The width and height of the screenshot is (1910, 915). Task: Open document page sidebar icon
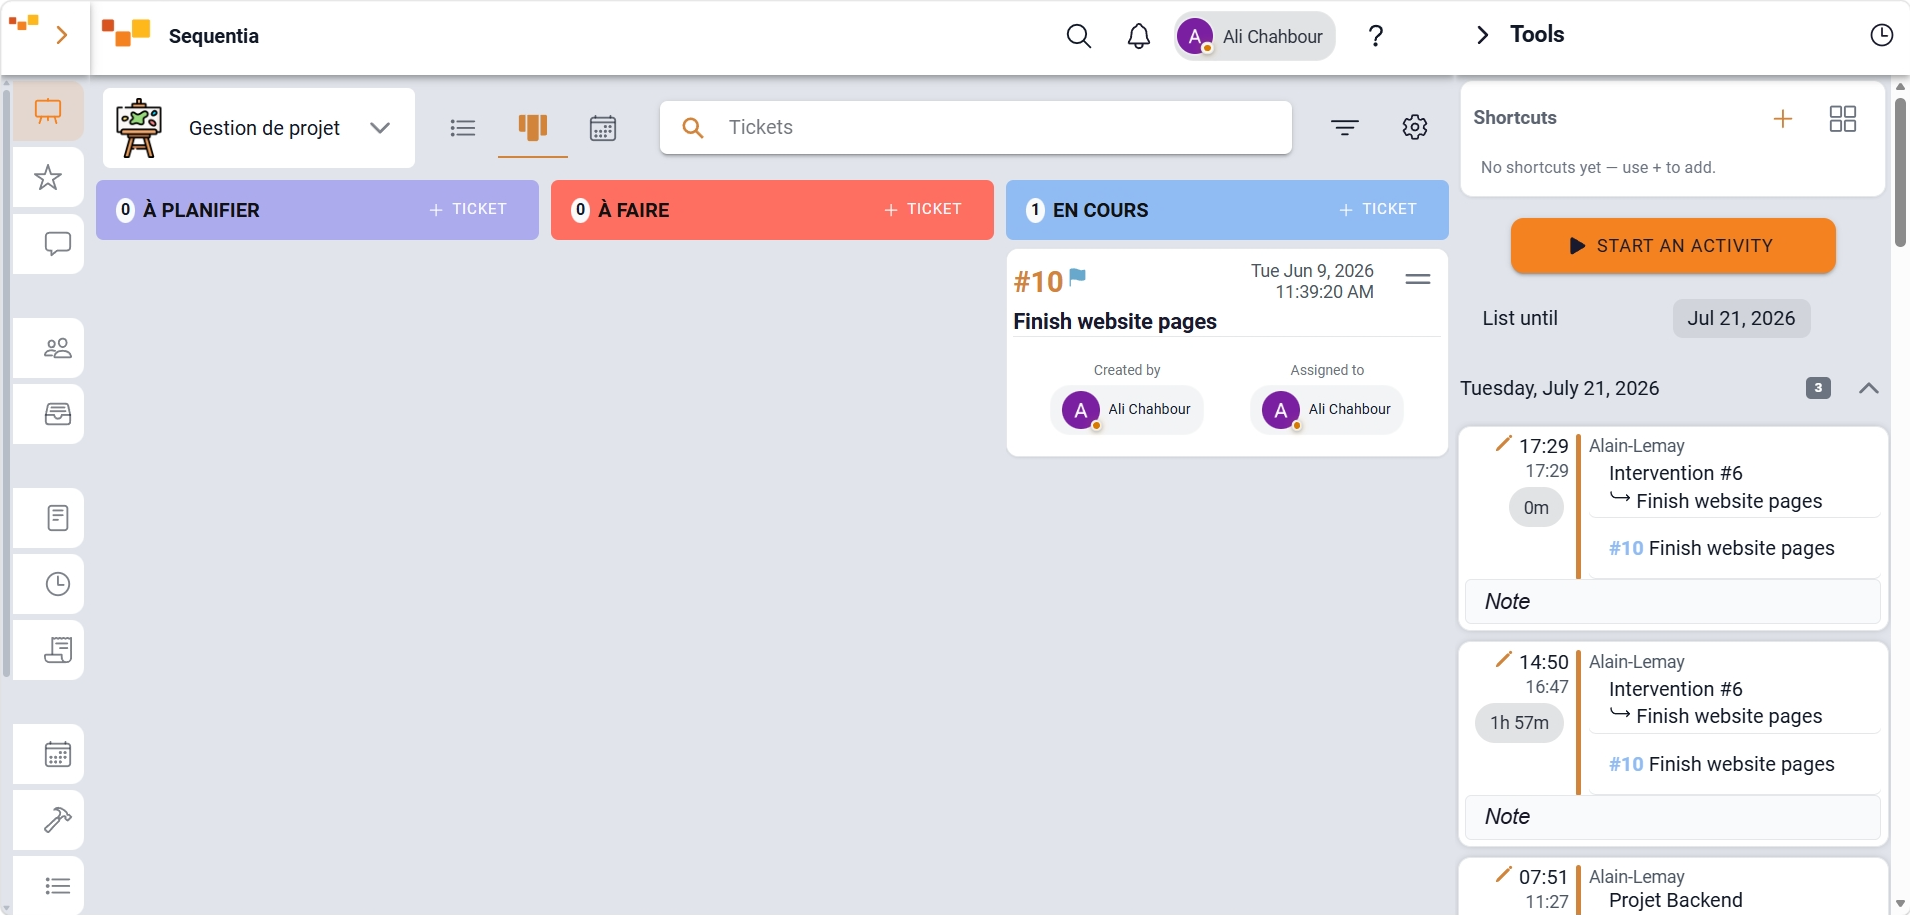(57, 518)
